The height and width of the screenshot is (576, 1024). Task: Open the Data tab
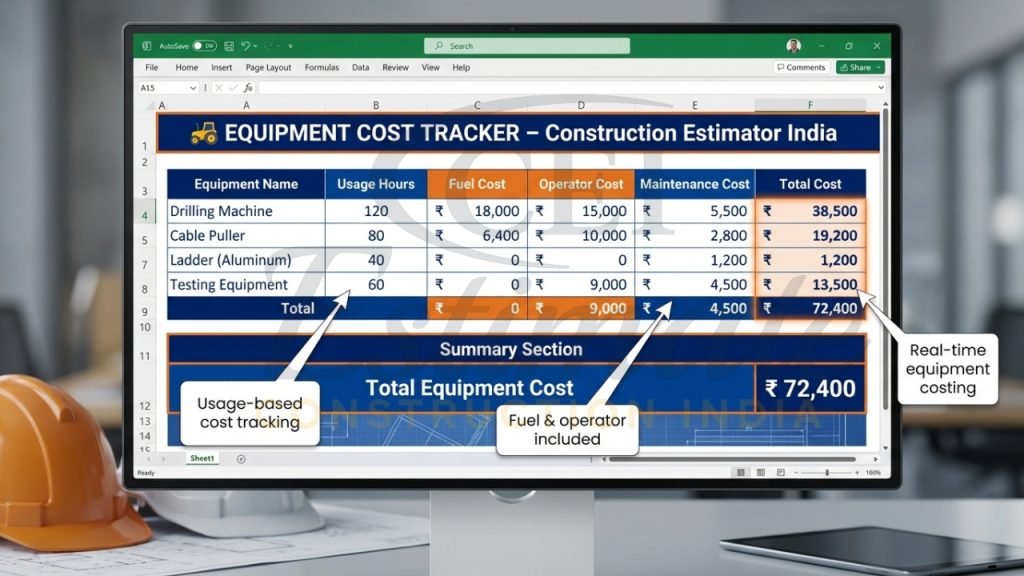[x=360, y=67]
